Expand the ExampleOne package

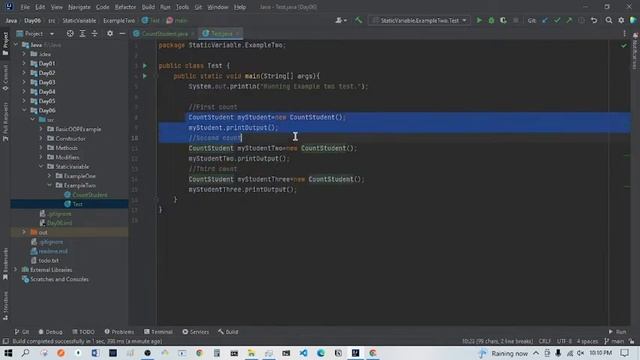click(50, 176)
